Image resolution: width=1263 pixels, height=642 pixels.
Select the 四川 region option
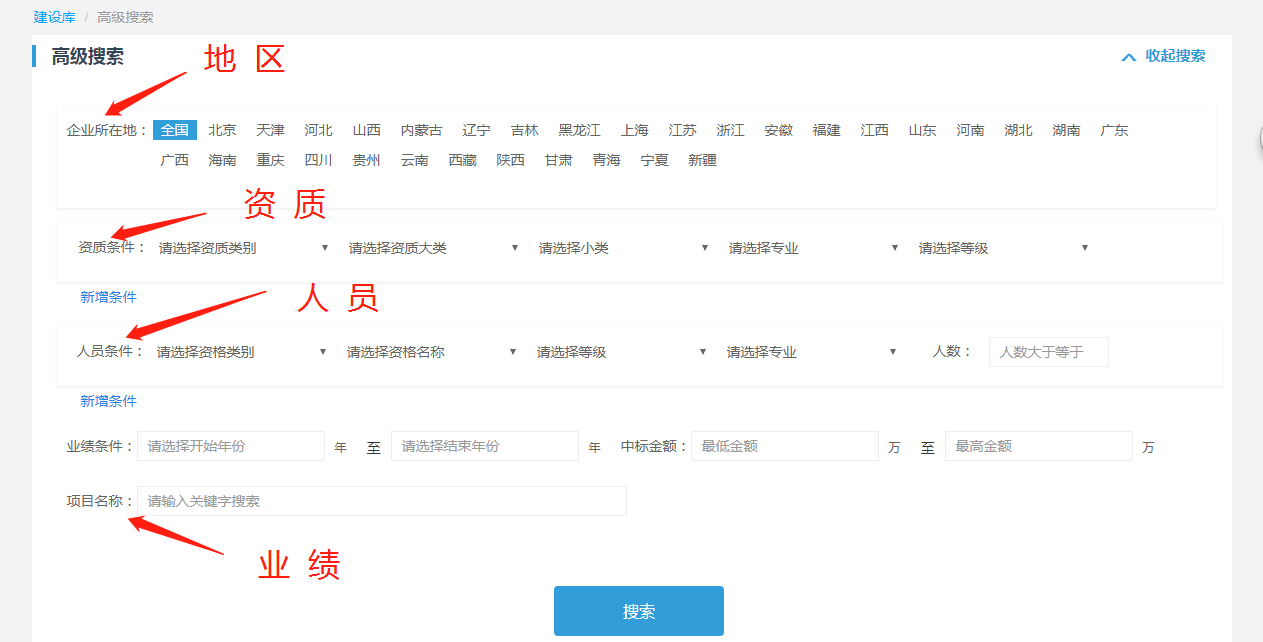click(319, 160)
